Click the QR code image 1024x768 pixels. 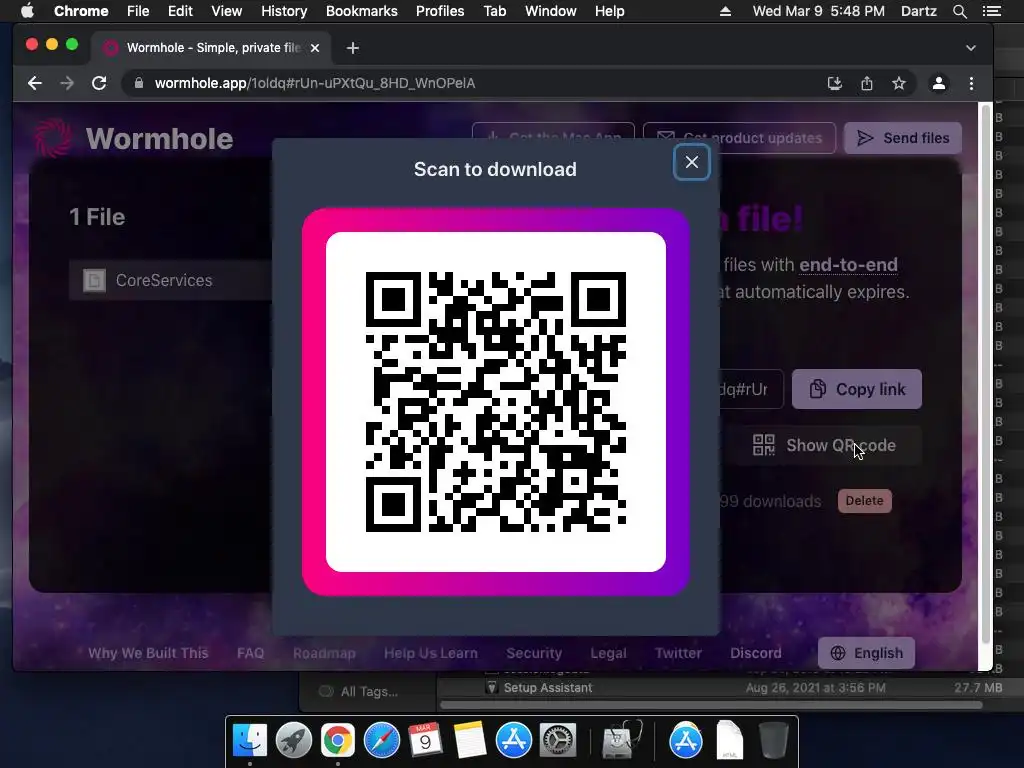(x=496, y=402)
